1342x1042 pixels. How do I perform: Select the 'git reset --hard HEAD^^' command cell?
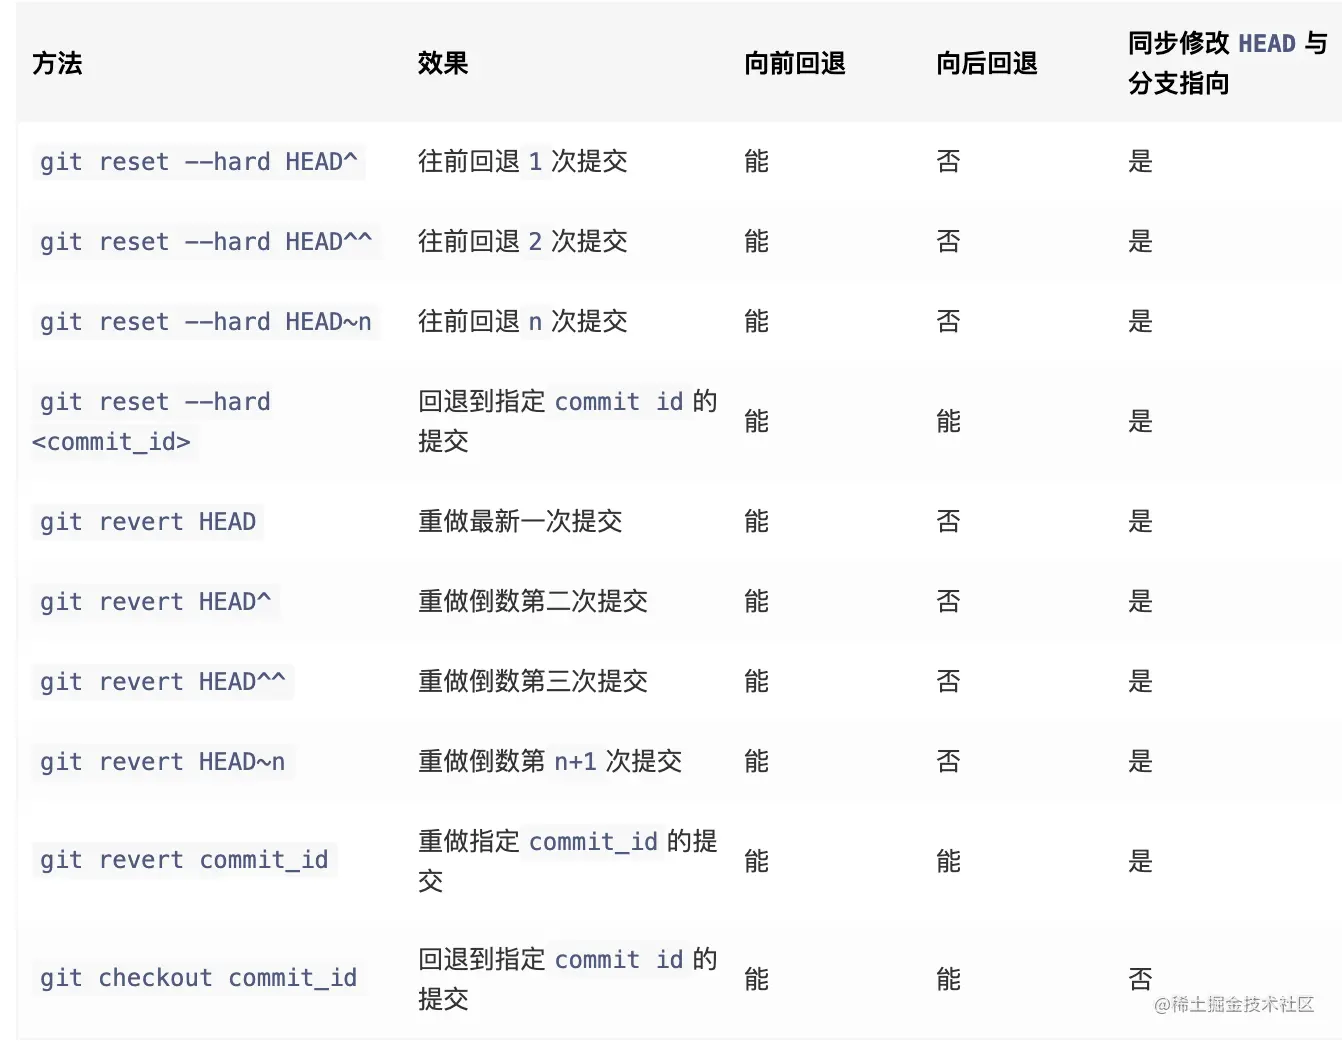205,241
